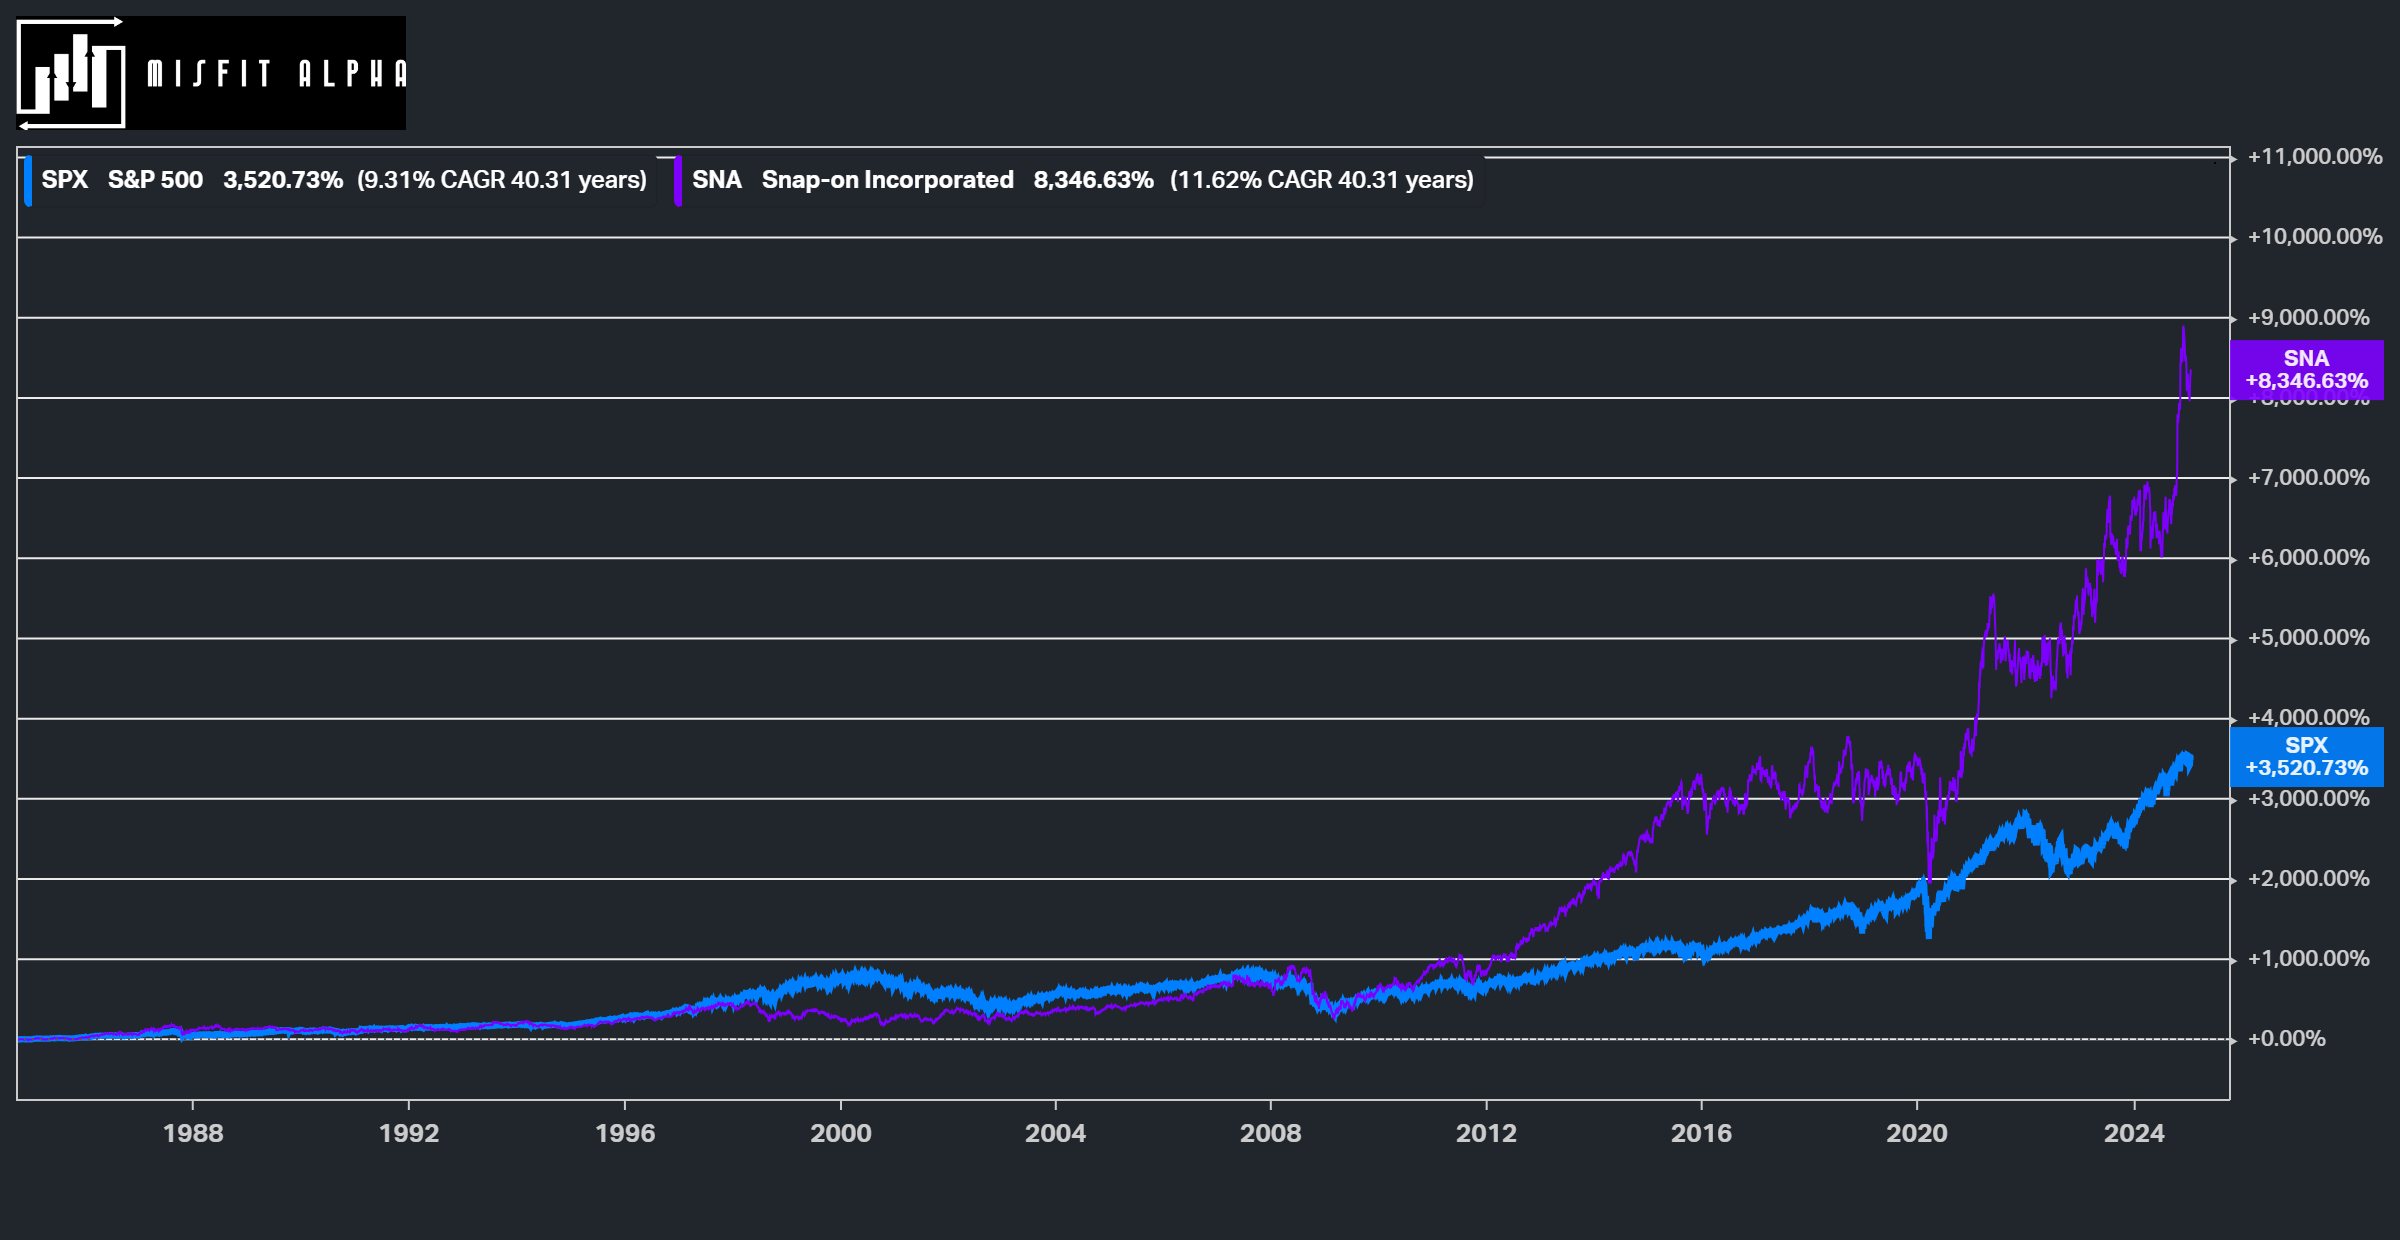Click the 2012 year label on time axis
The width and height of the screenshot is (2400, 1240).
point(1487,1134)
